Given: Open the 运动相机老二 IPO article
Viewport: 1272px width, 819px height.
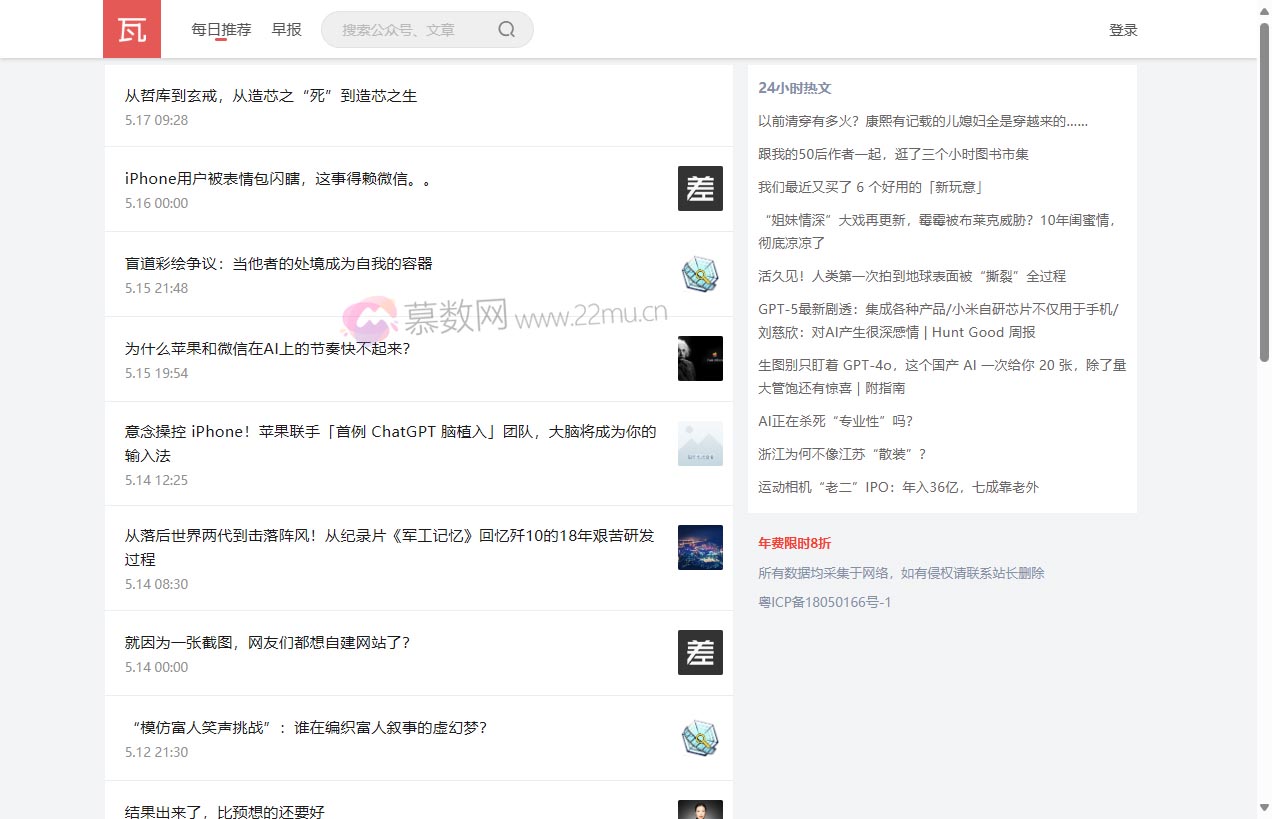Looking at the screenshot, I should (898, 487).
